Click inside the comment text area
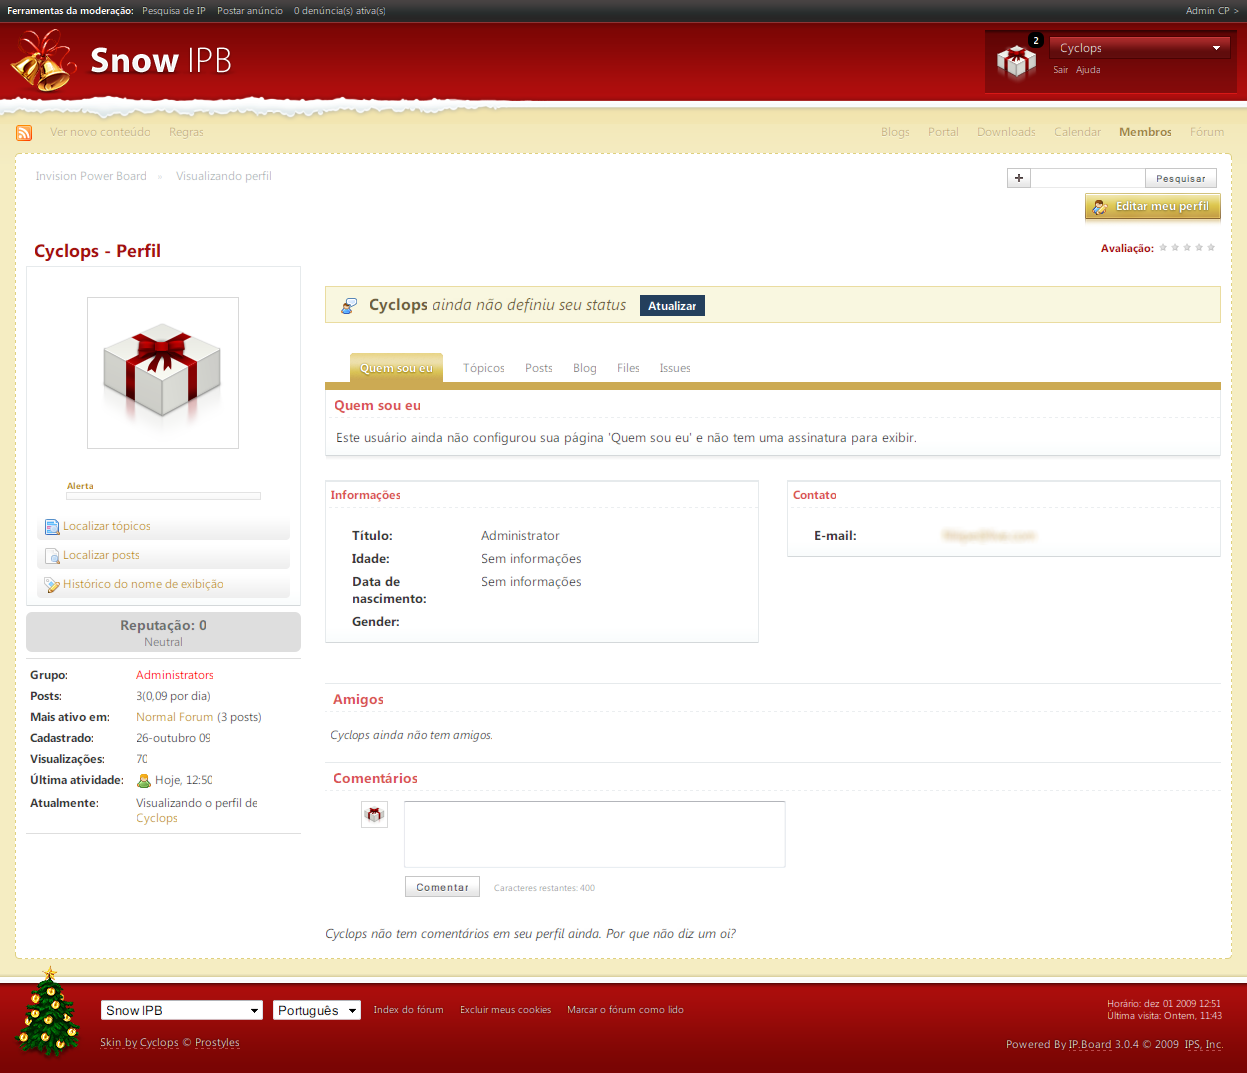This screenshot has height=1073, width=1247. pyautogui.click(x=594, y=834)
